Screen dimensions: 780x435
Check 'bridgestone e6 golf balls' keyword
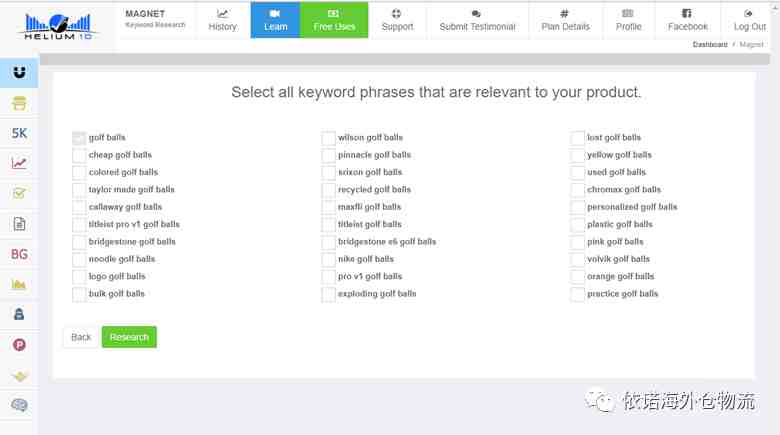pos(328,242)
